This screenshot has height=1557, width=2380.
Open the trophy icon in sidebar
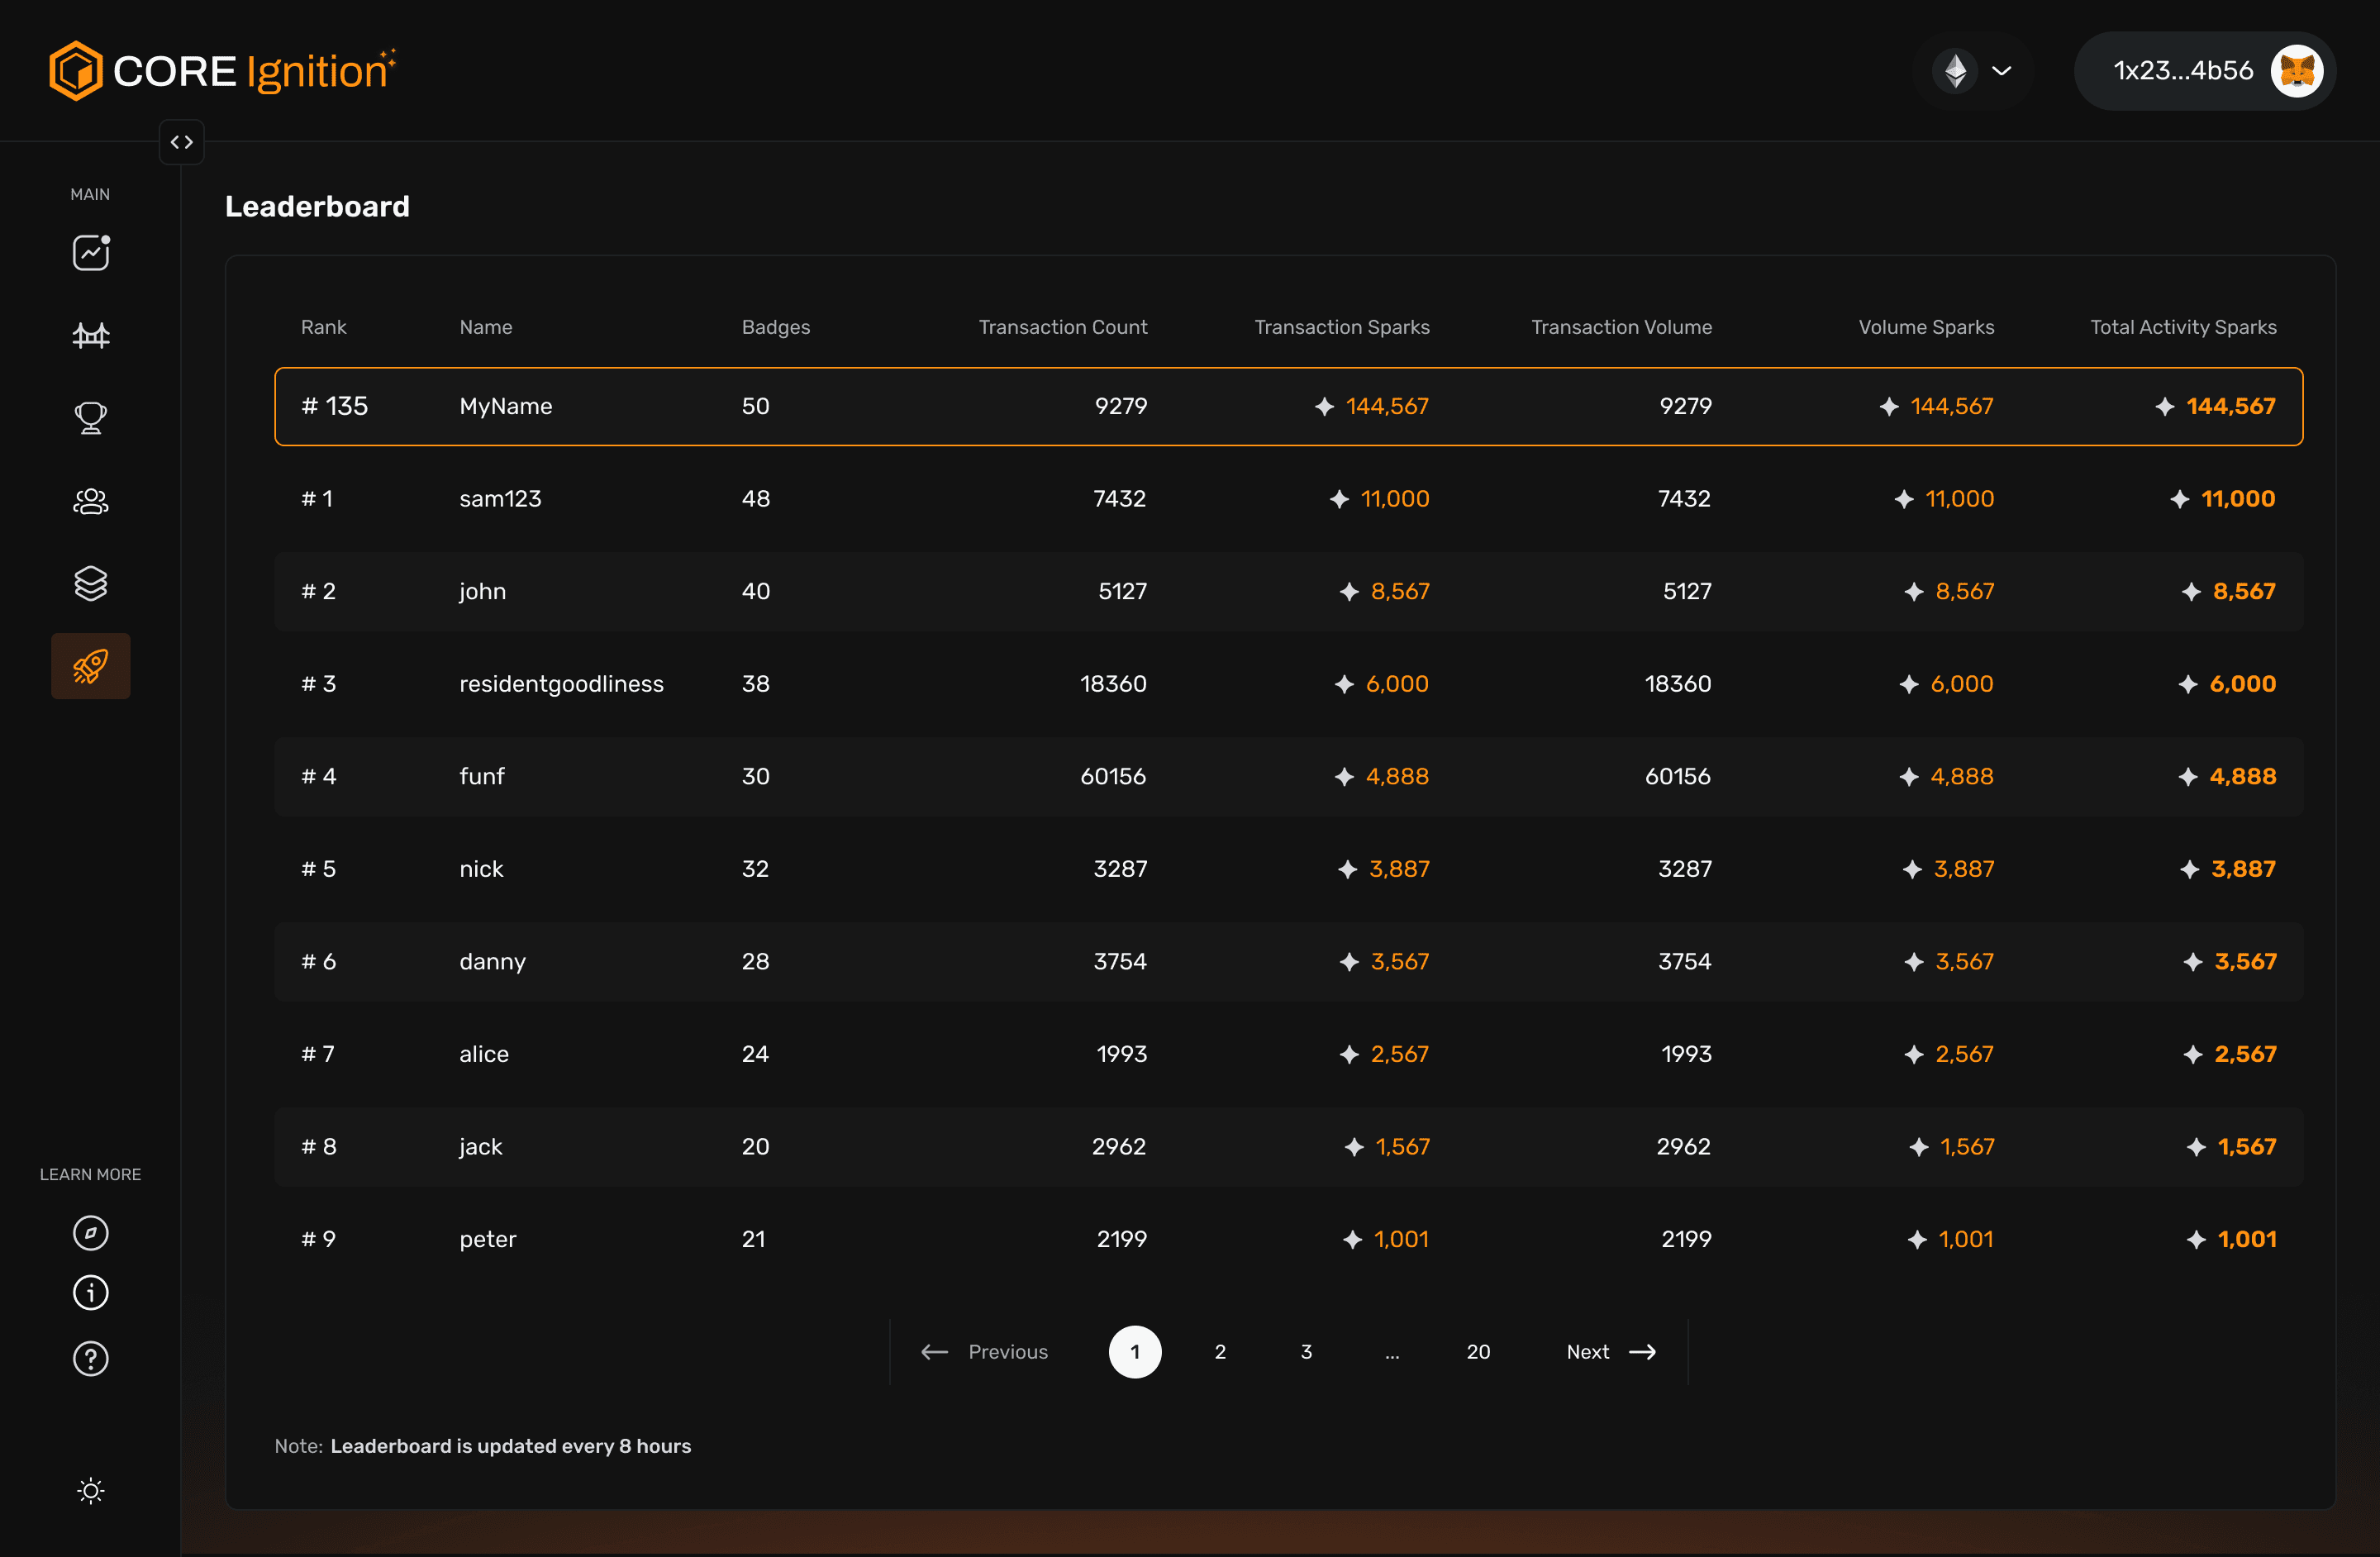coord(91,418)
